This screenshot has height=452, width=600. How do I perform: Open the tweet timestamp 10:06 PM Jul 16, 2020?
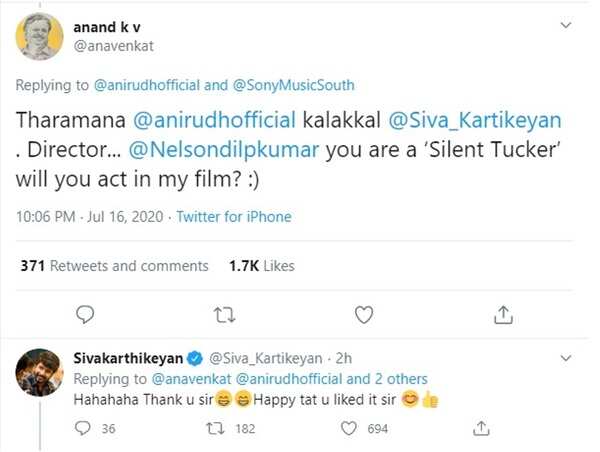(x=90, y=216)
